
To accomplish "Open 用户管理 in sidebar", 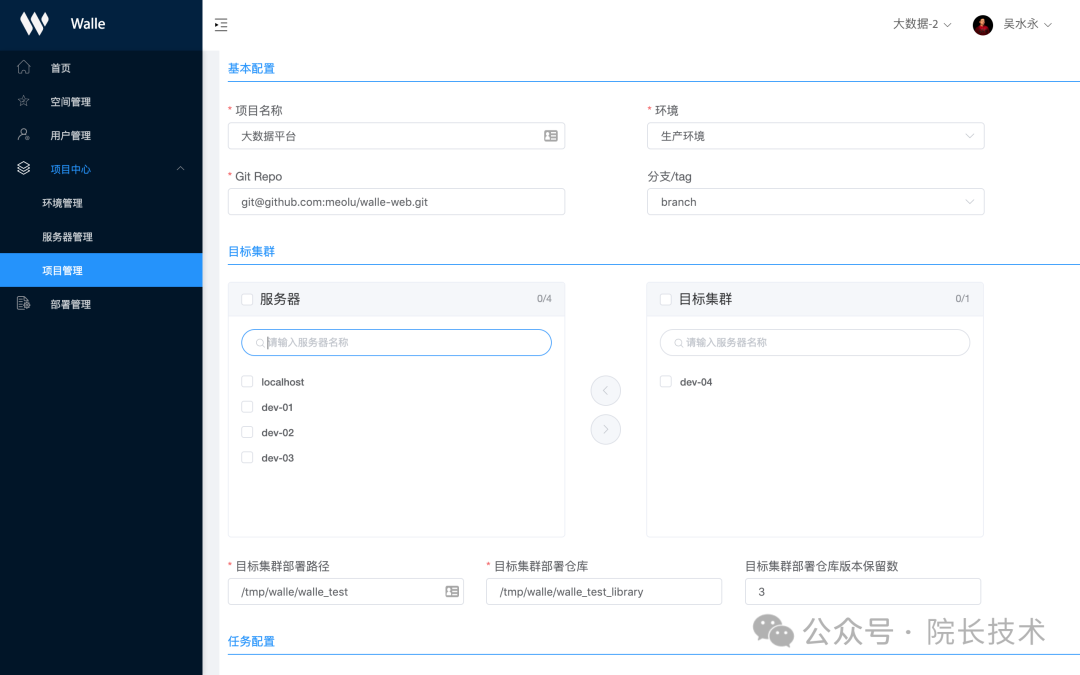I will (x=101, y=135).
